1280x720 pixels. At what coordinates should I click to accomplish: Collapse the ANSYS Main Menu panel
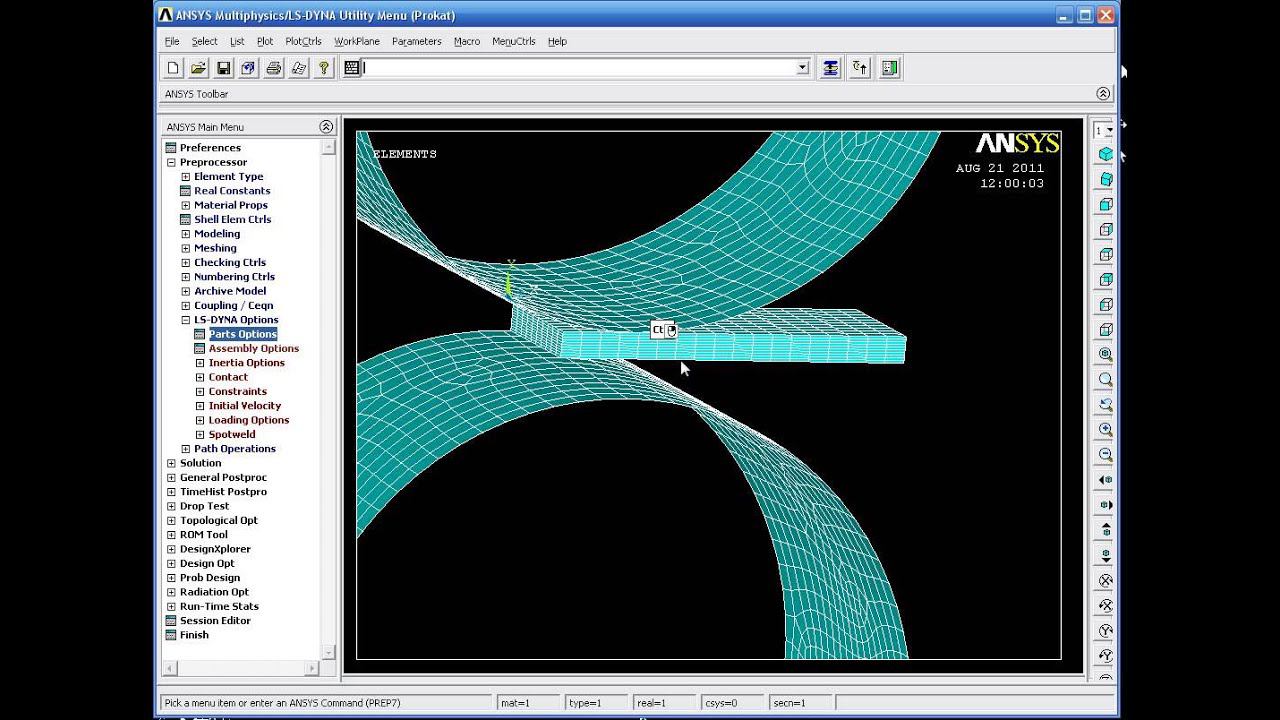(326, 127)
